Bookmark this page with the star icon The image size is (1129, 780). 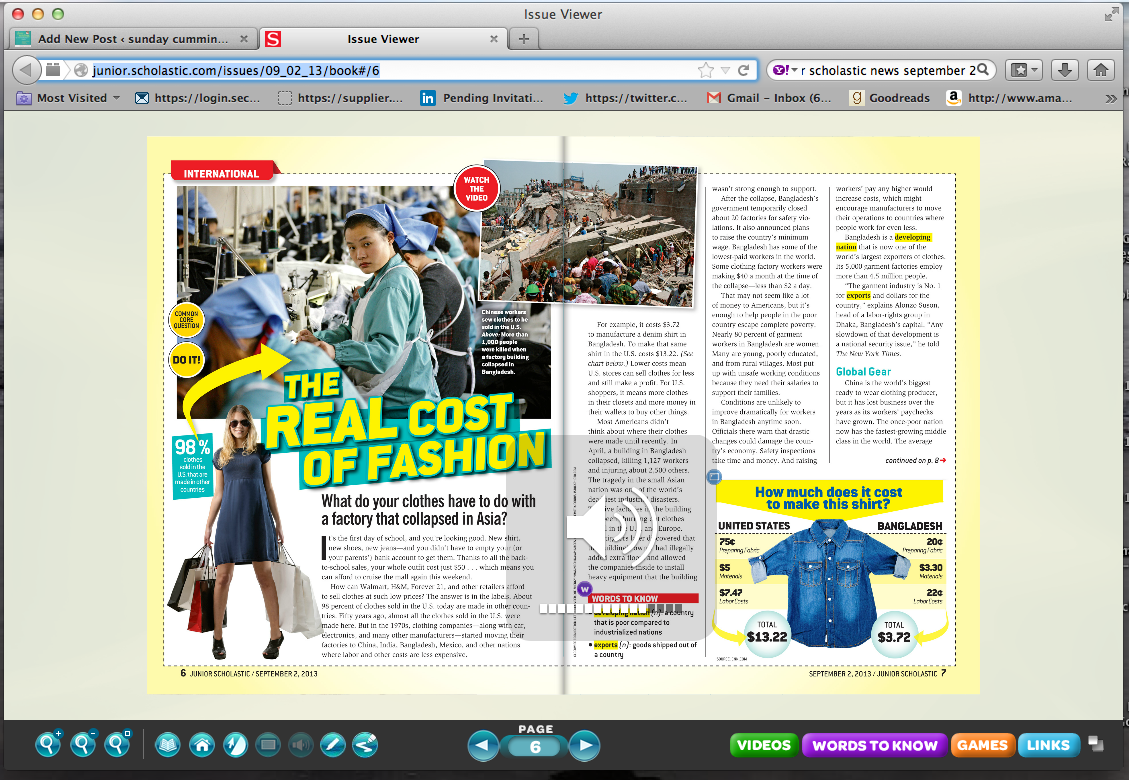(x=705, y=70)
